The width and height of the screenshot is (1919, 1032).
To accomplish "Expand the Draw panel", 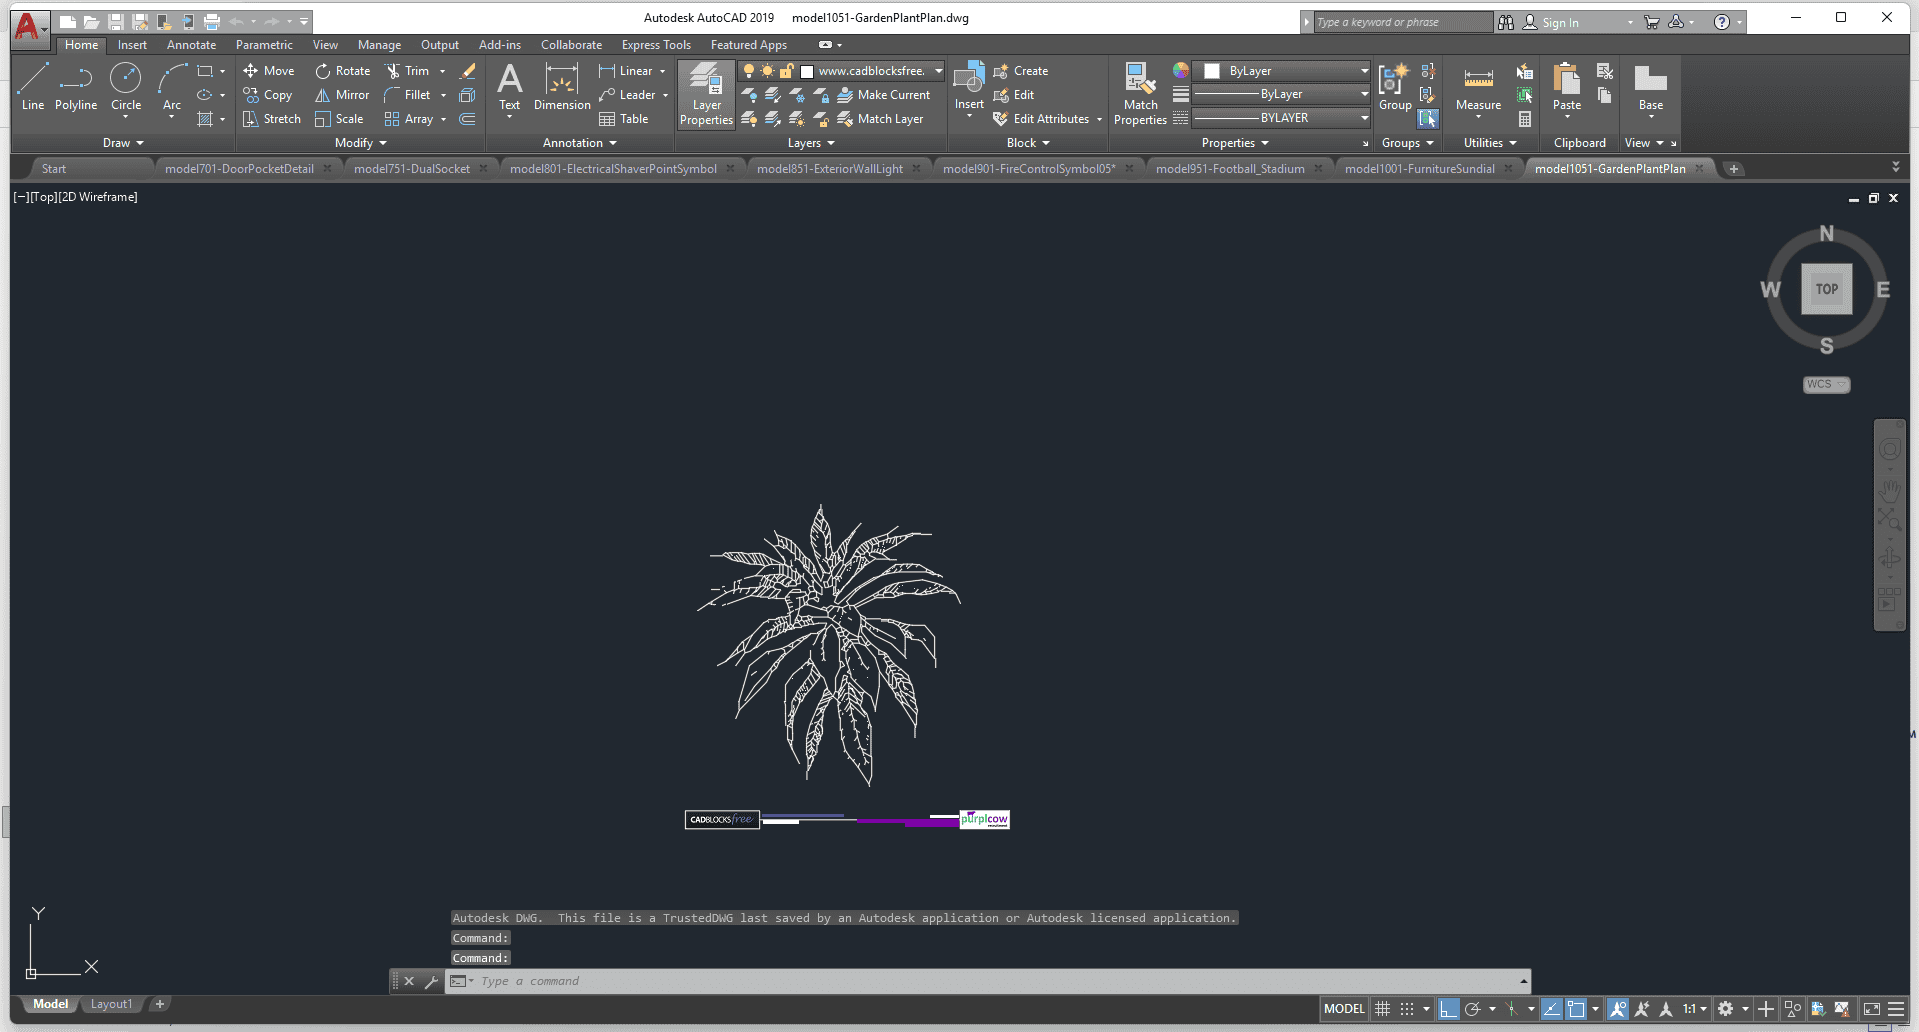I will coord(123,143).
